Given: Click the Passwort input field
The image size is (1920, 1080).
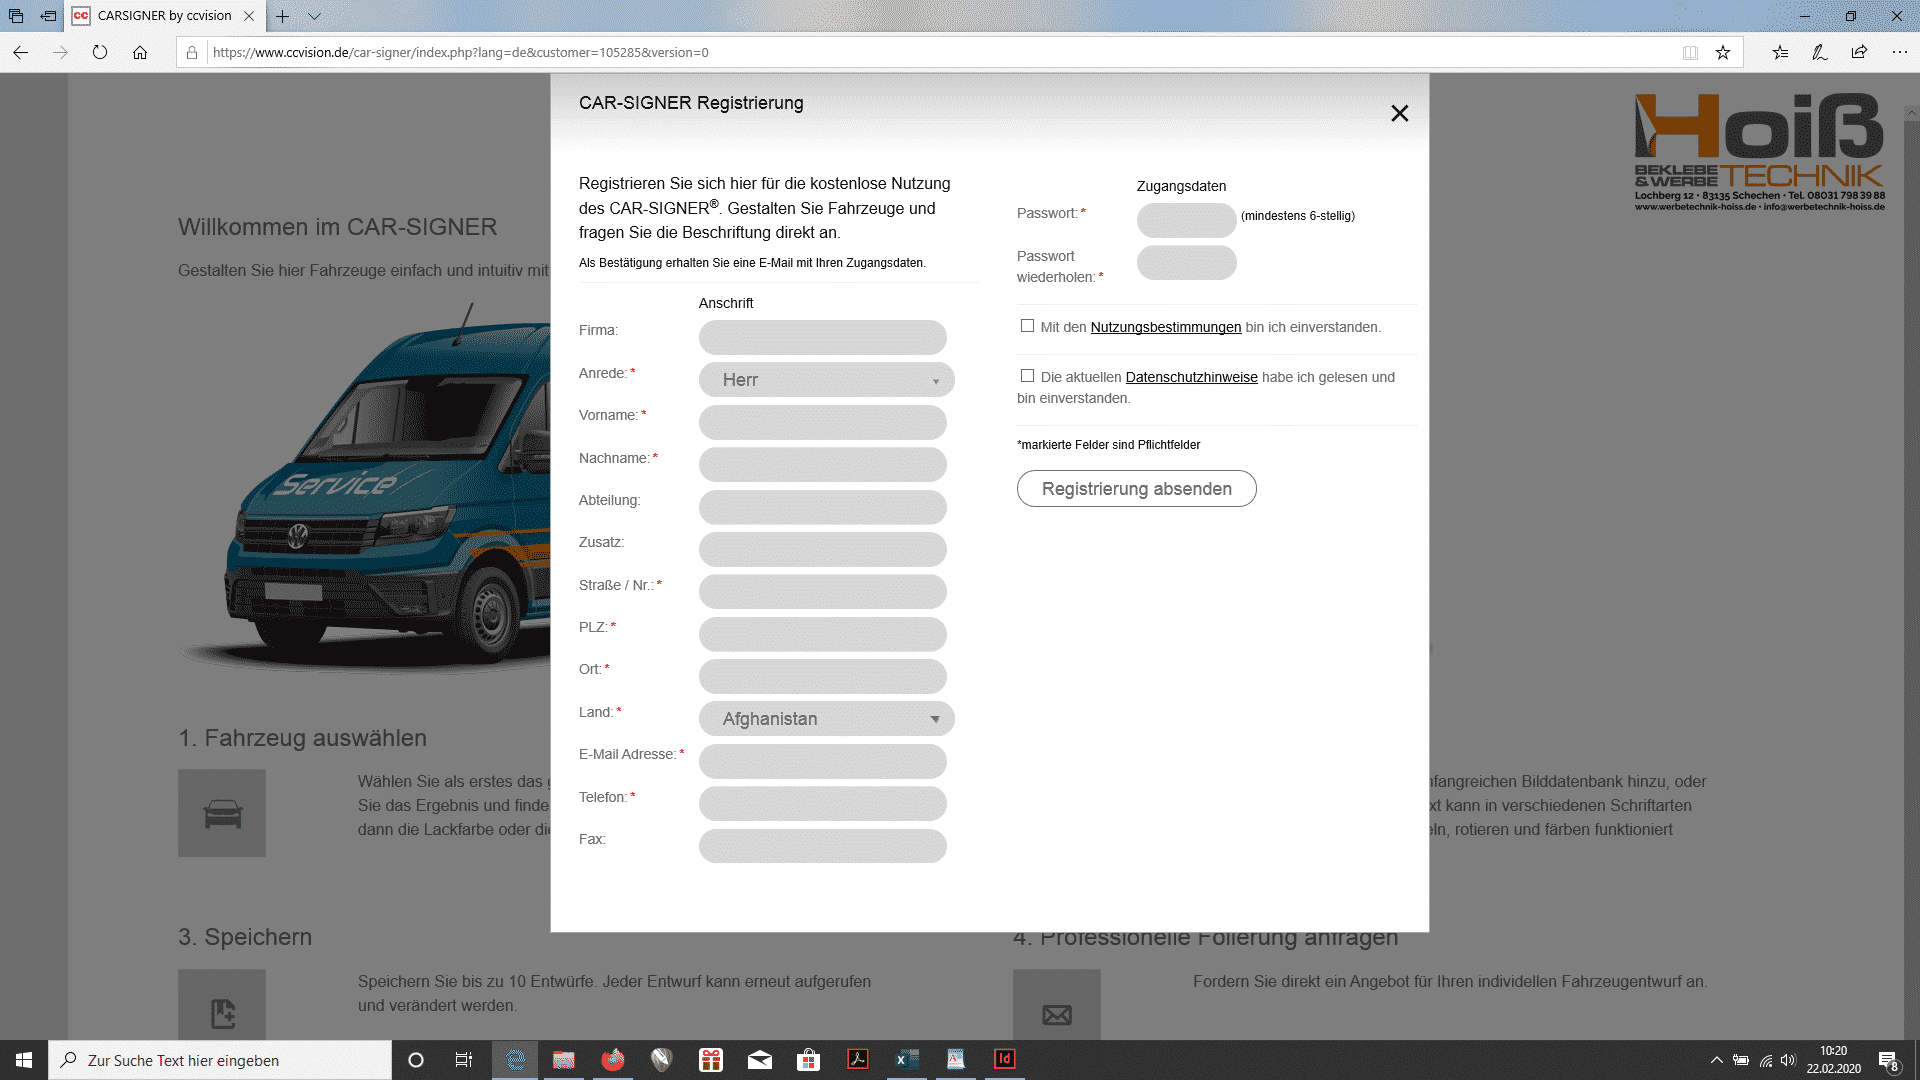Looking at the screenshot, I should [x=1186, y=220].
